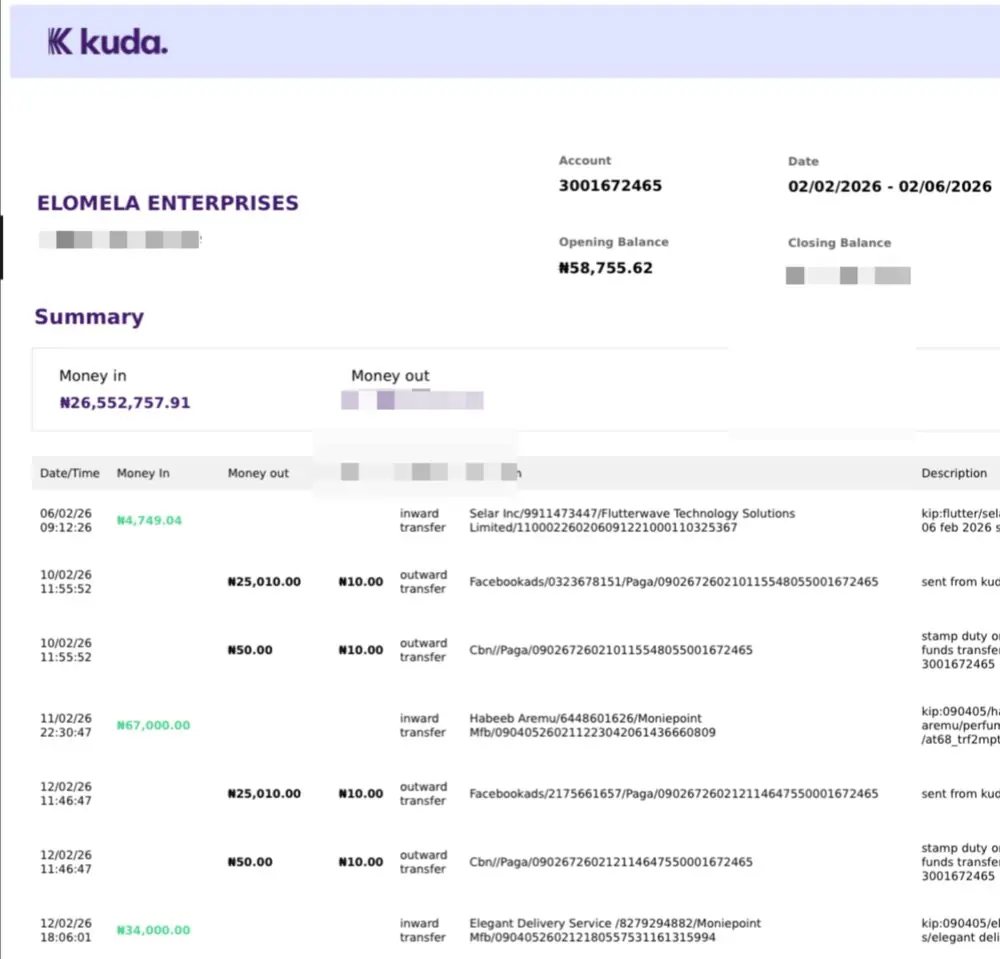Click the Facebookads/0323678151 Paga recipient
The width and height of the screenshot is (1000, 959).
[x=673, y=582]
